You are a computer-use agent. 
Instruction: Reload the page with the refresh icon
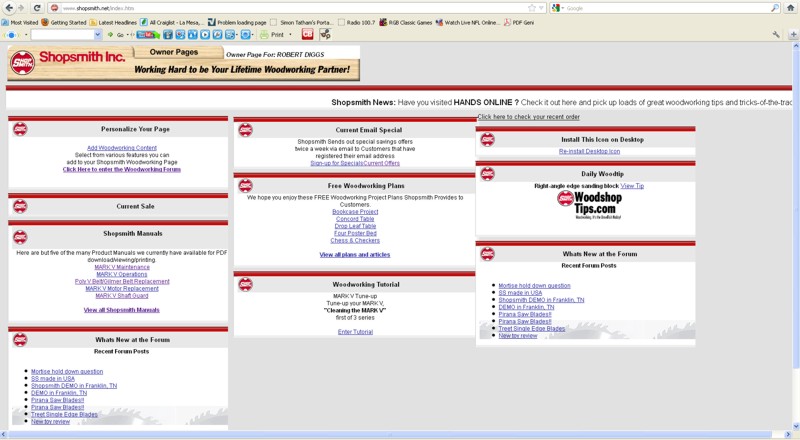tap(37, 8)
